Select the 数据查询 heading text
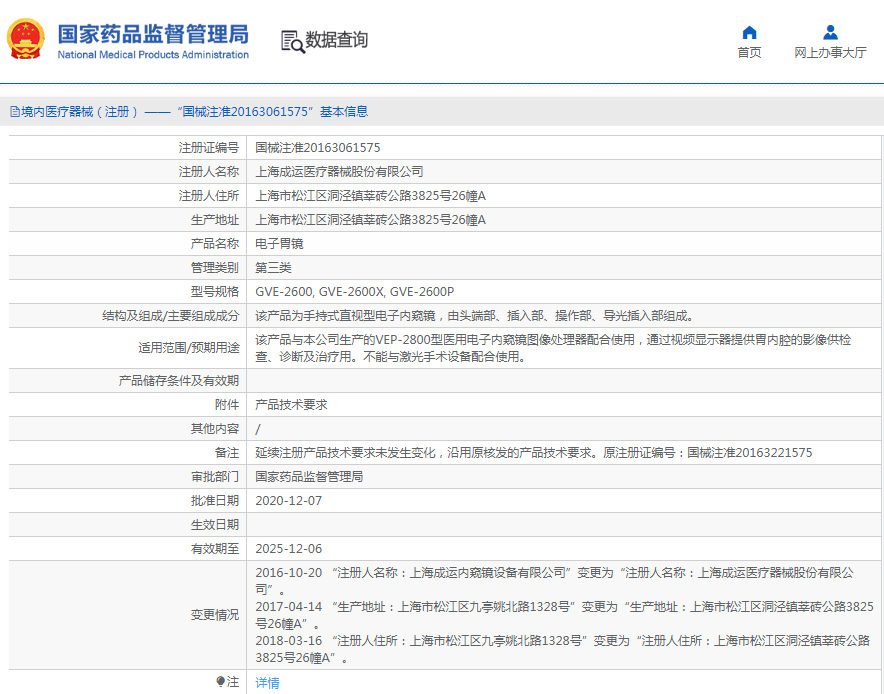 pyautogui.click(x=337, y=40)
